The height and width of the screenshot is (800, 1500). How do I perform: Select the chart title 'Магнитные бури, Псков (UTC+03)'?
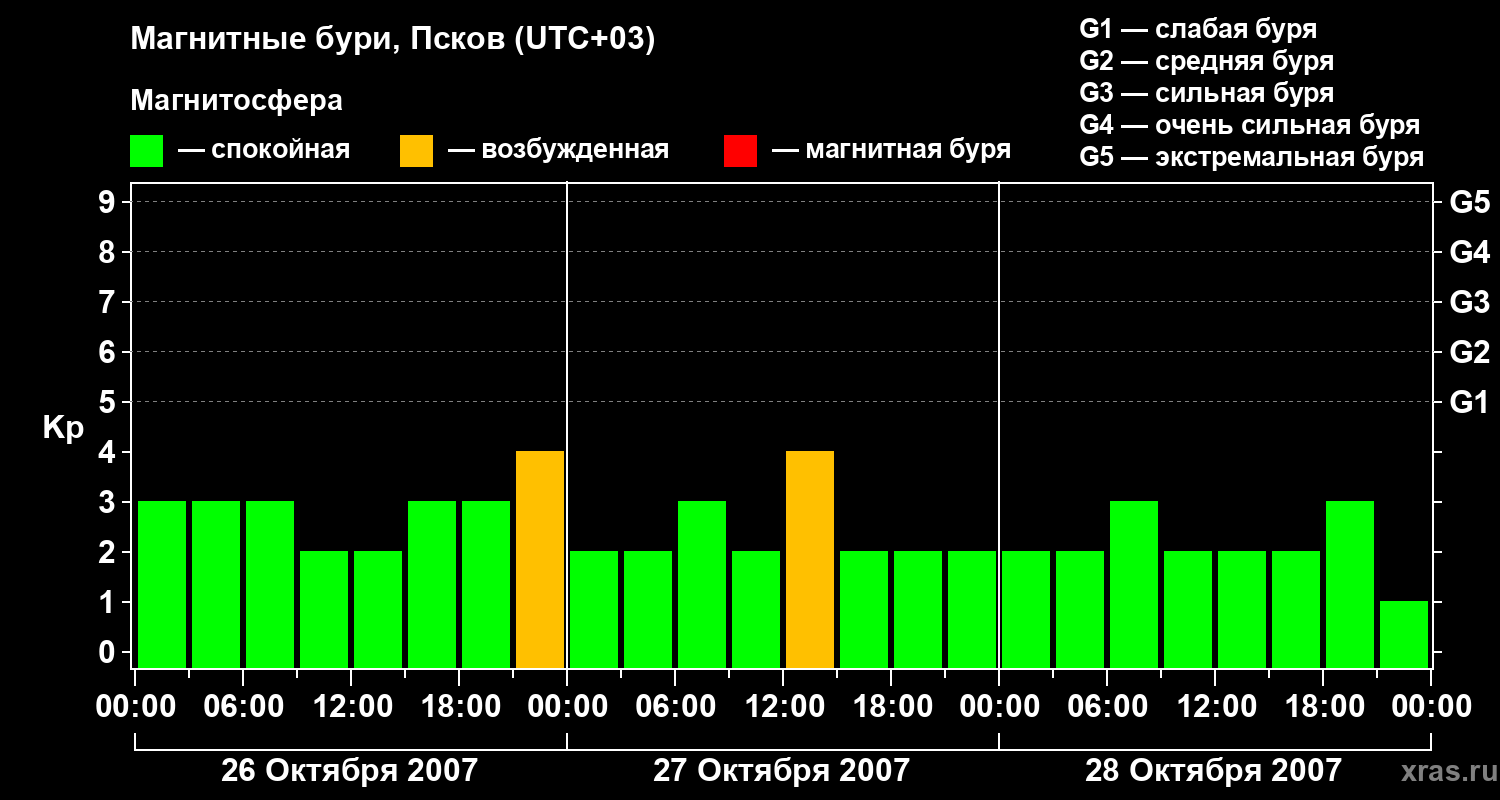(393, 41)
